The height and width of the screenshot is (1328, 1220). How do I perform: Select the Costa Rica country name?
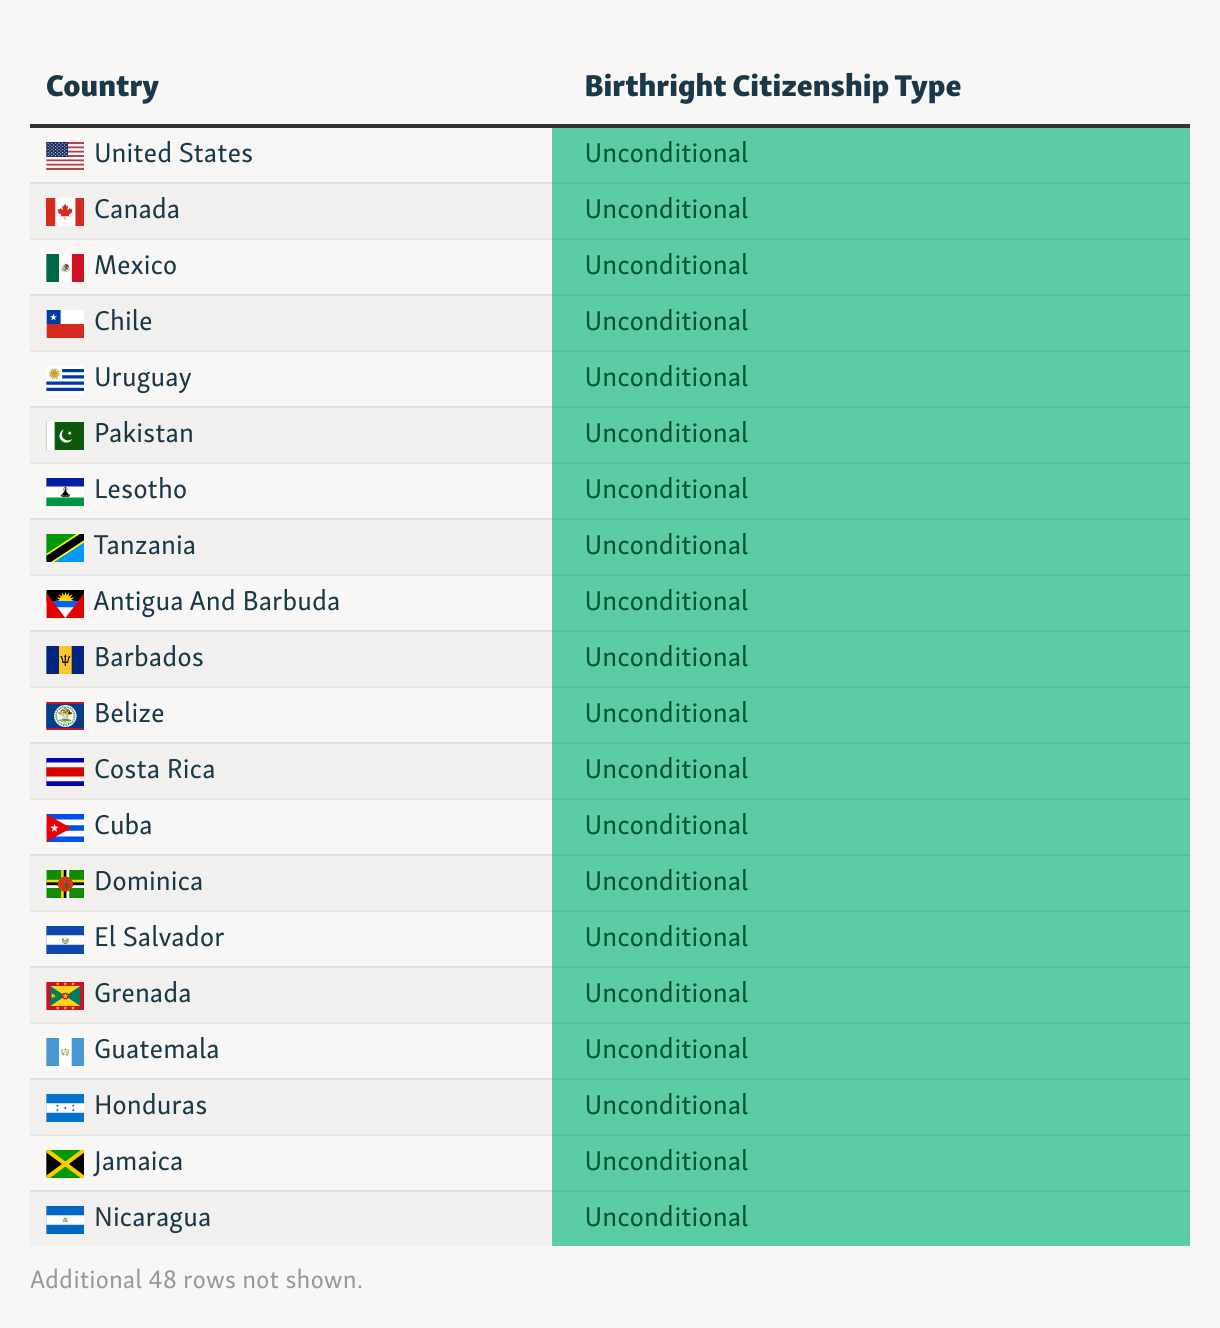pos(154,770)
